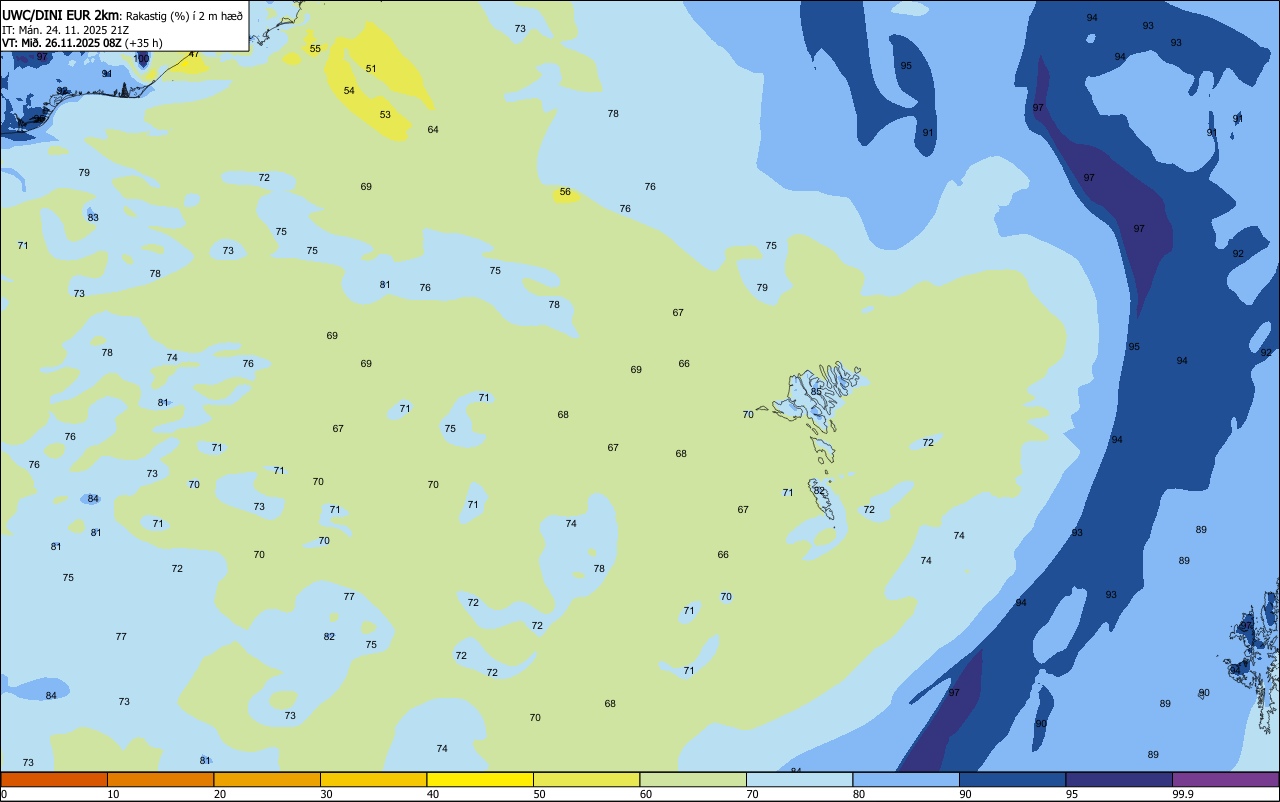The height and width of the screenshot is (802, 1280).
Task: Click the map value 64
Action: click(433, 130)
